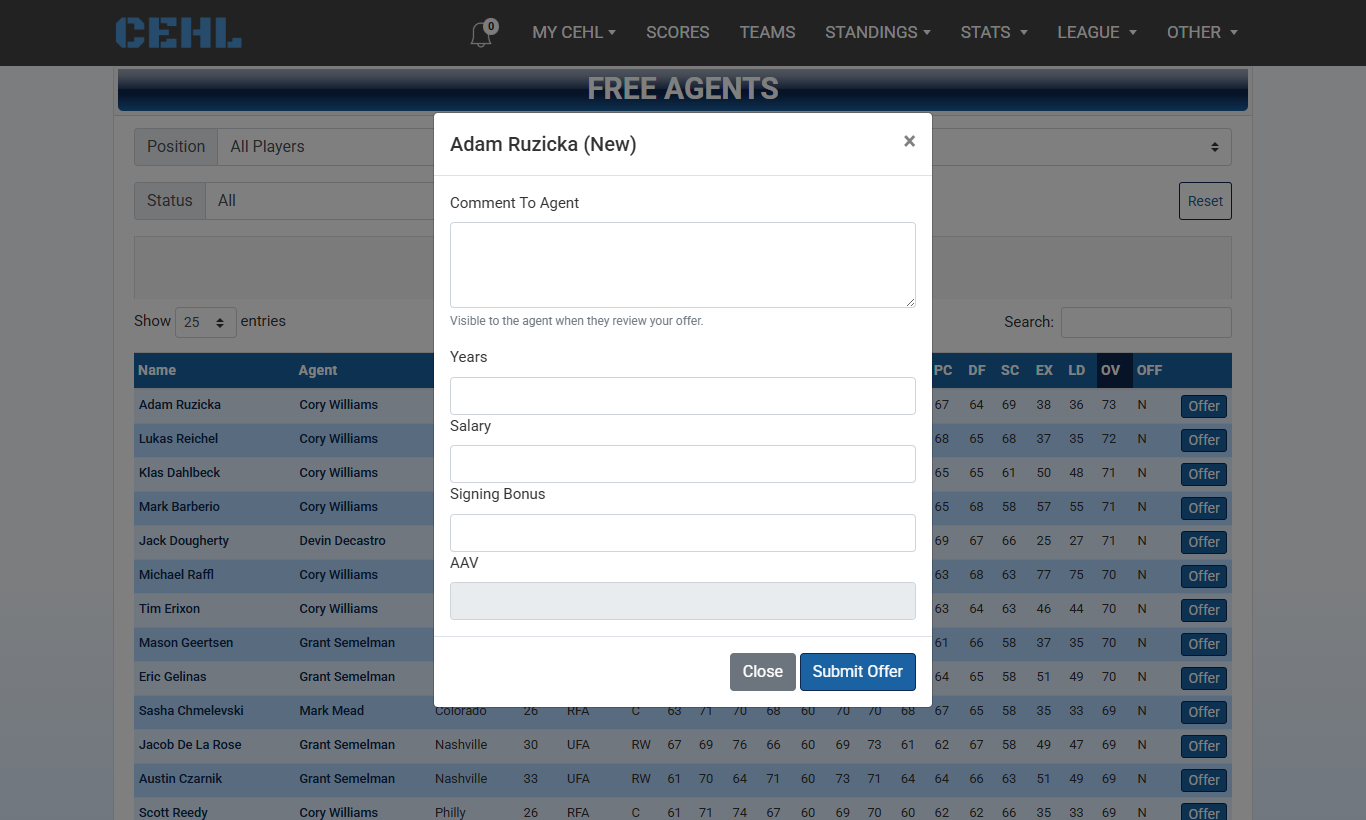Click Offer button for Mark Barberio
This screenshot has height=820, width=1366.
click(x=1204, y=508)
